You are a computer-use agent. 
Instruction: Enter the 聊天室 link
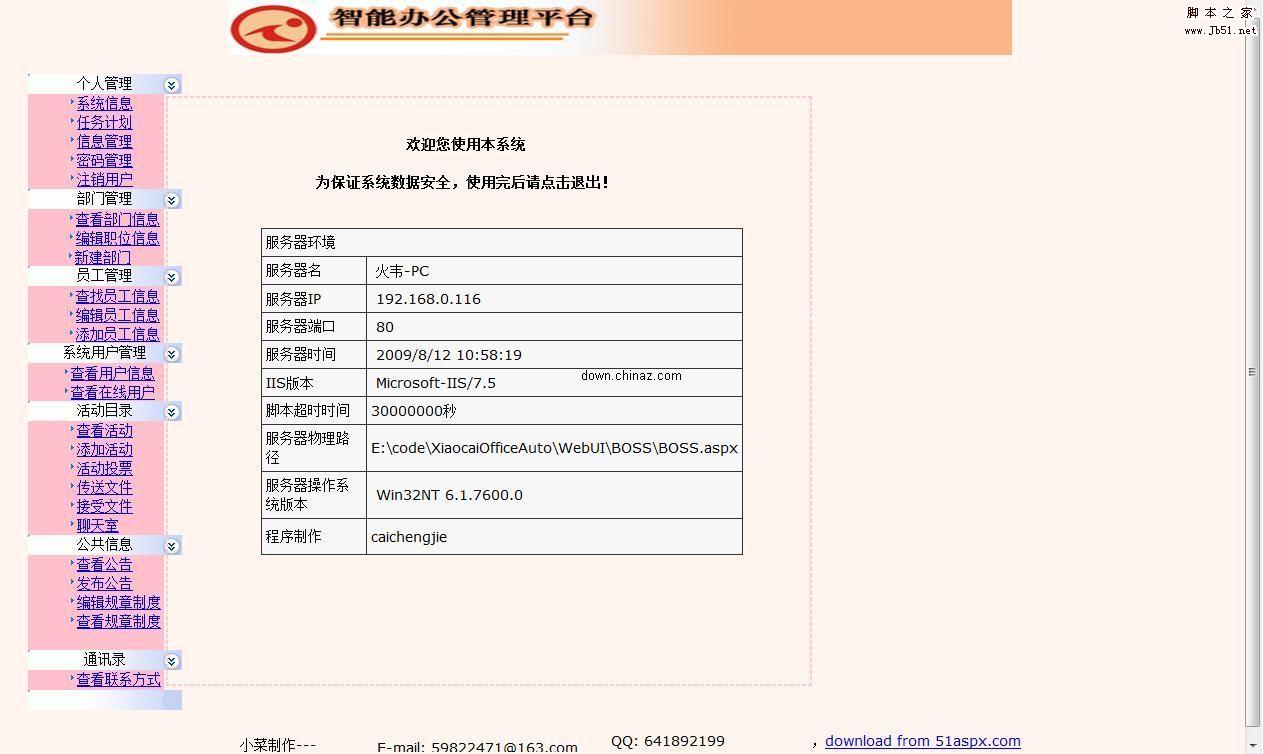tap(97, 525)
